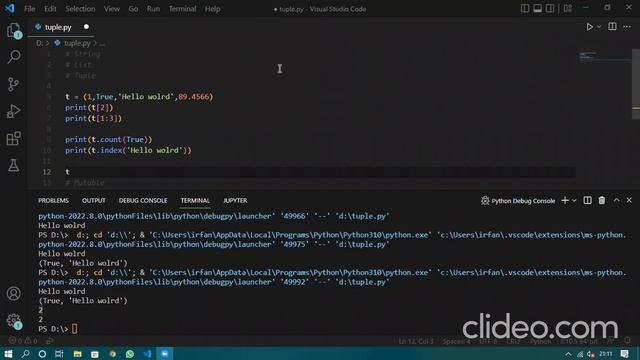Customize layout icon in title bar
The image size is (640, 360).
[568, 8]
